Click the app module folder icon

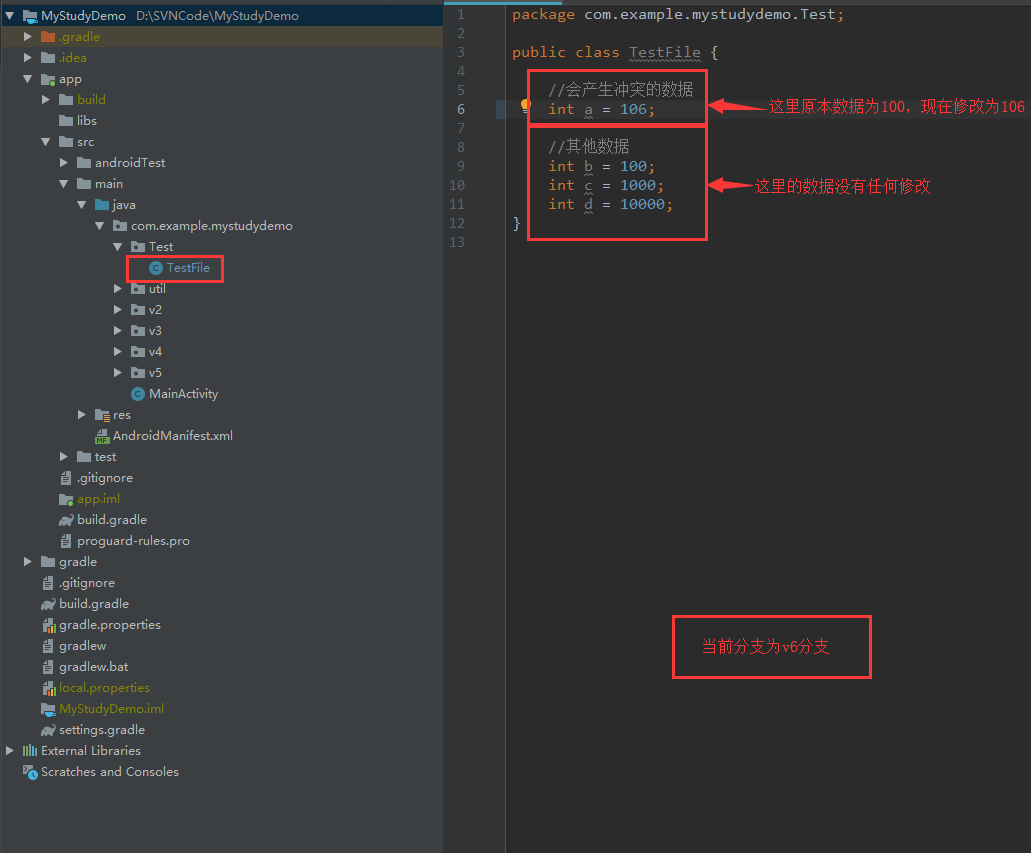(x=48, y=80)
